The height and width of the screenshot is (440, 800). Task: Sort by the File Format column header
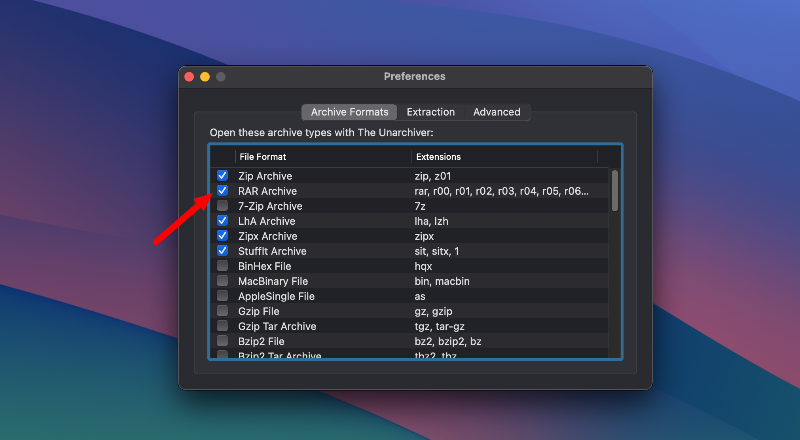pos(323,157)
